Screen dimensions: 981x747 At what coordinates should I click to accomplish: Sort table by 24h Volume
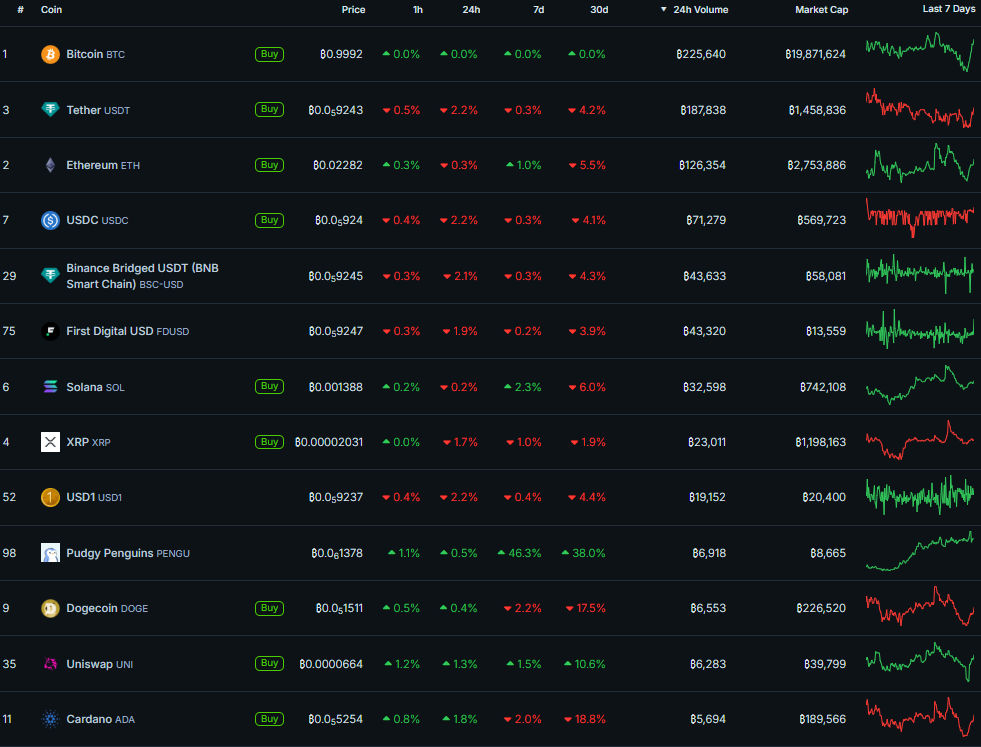[694, 9]
